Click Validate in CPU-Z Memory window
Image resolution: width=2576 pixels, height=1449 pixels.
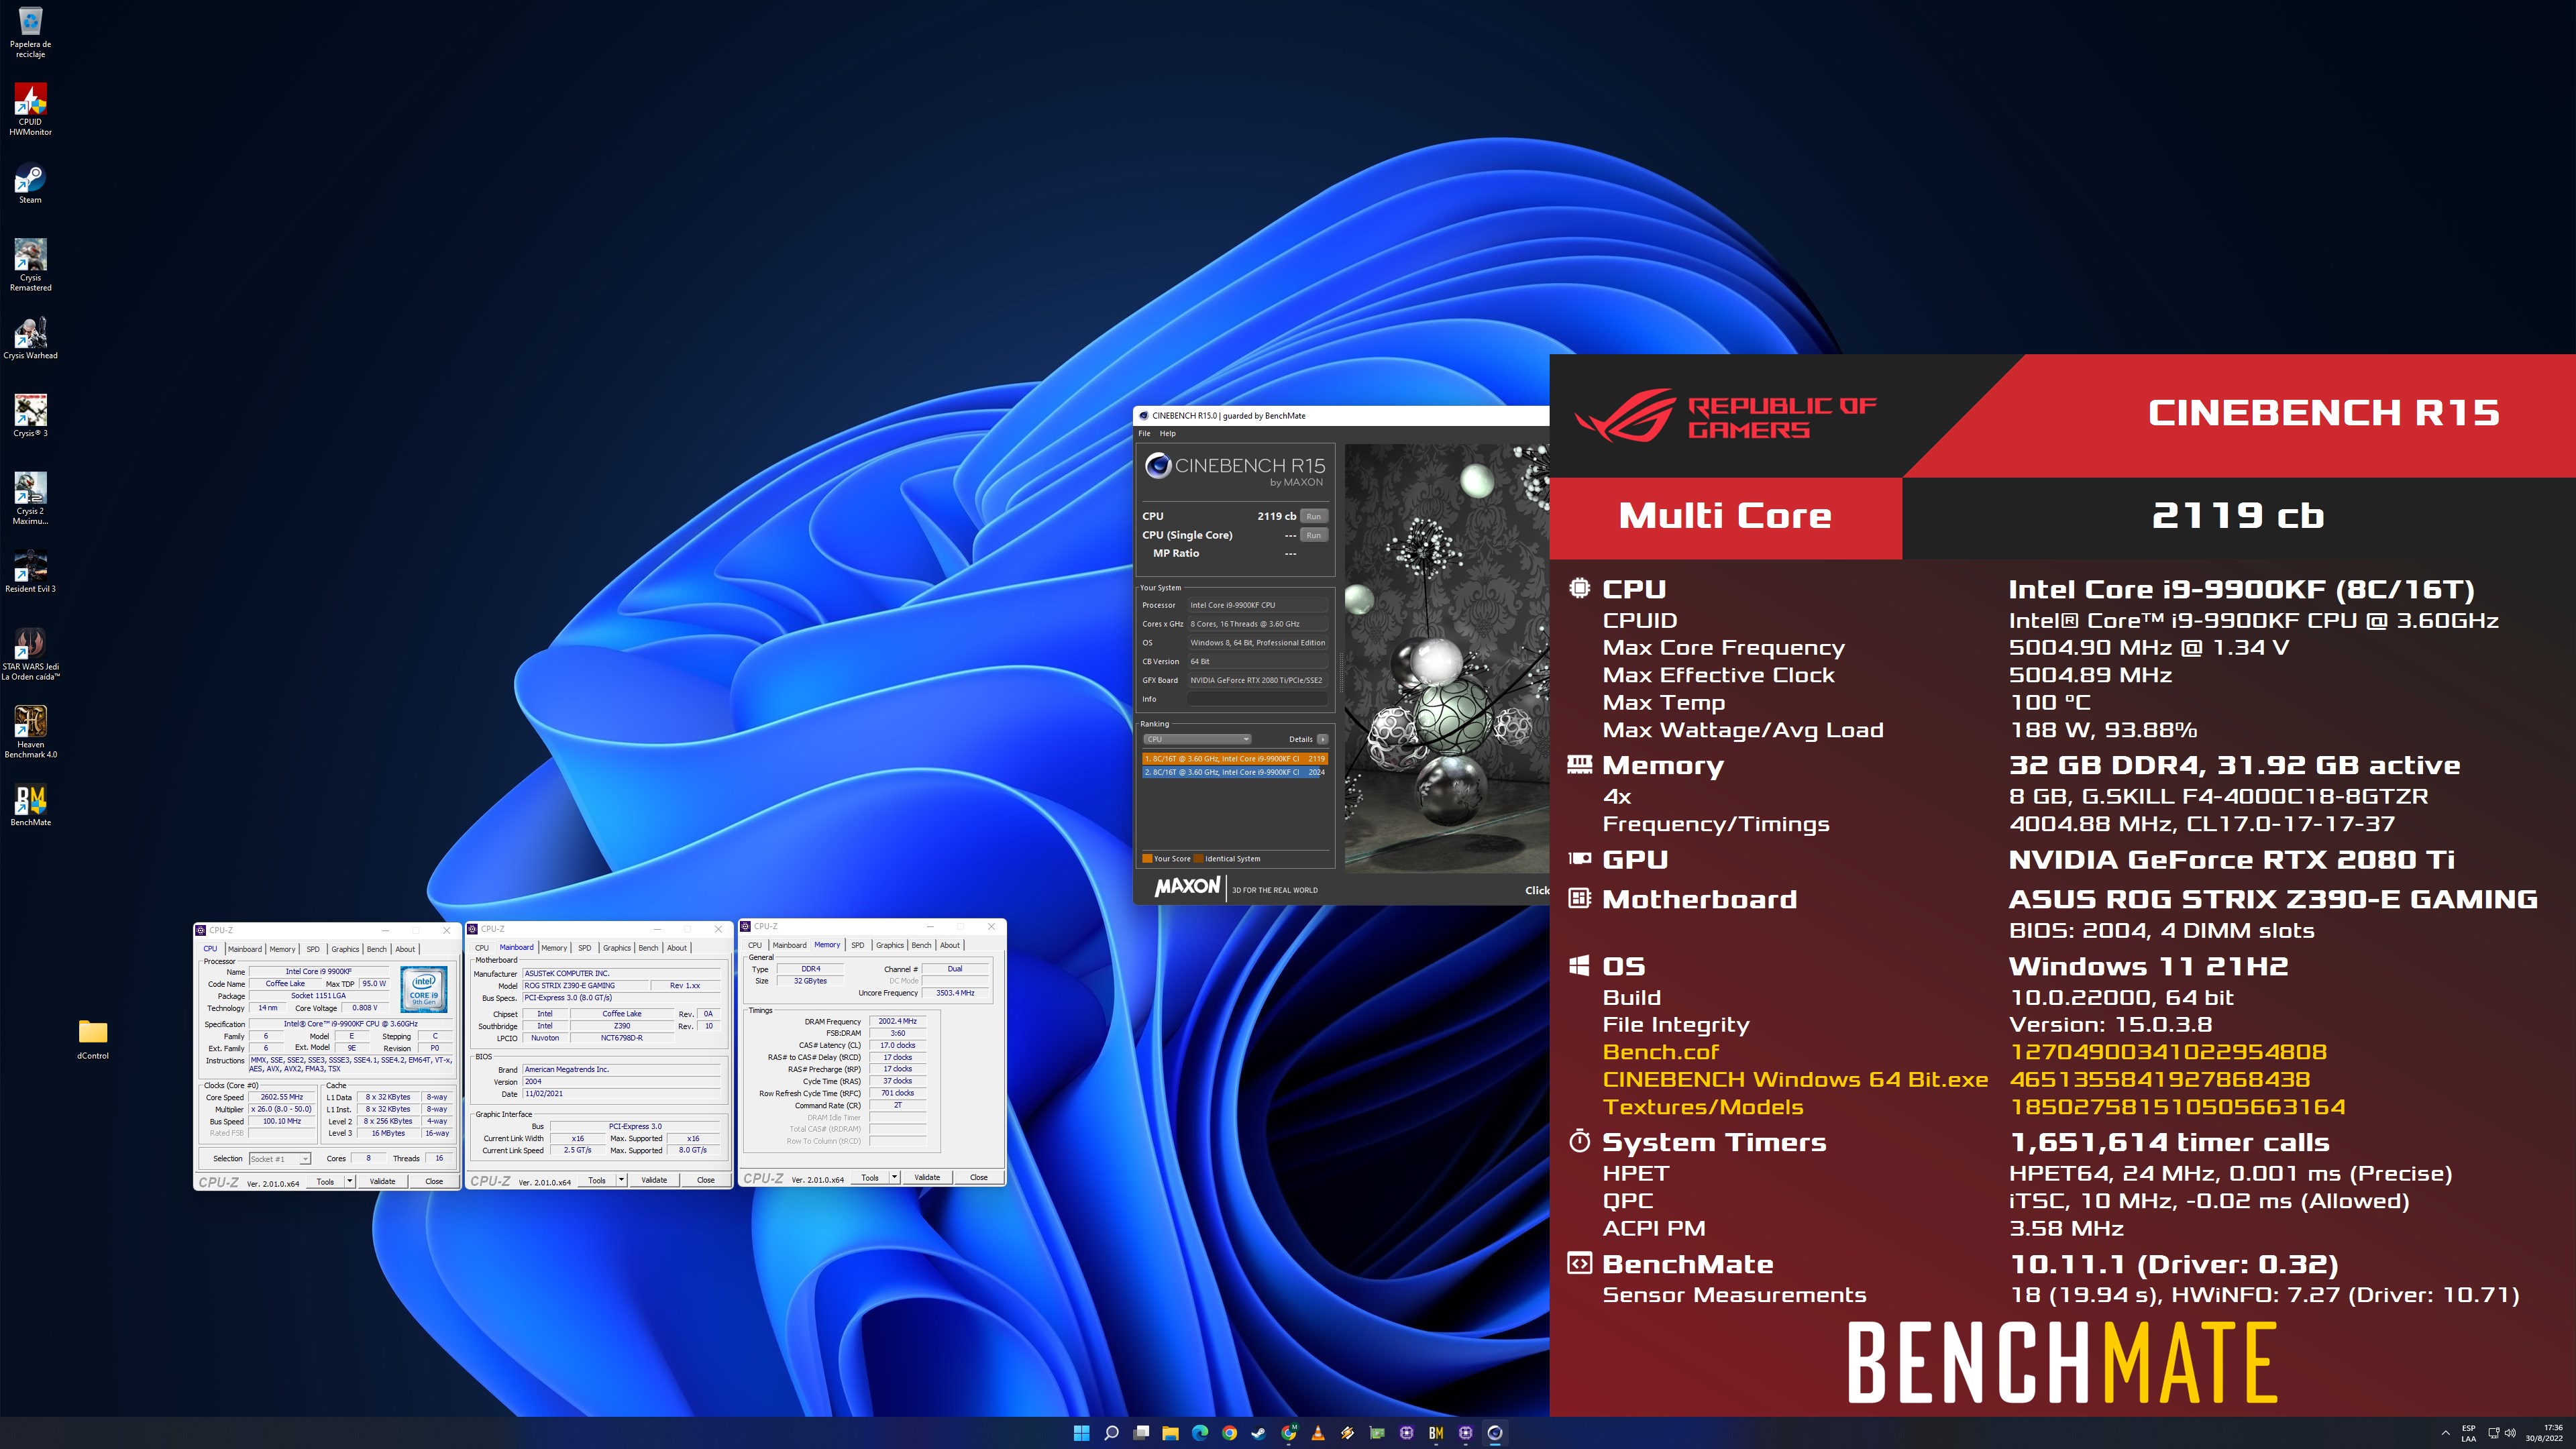pyautogui.click(x=927, y=1177)
